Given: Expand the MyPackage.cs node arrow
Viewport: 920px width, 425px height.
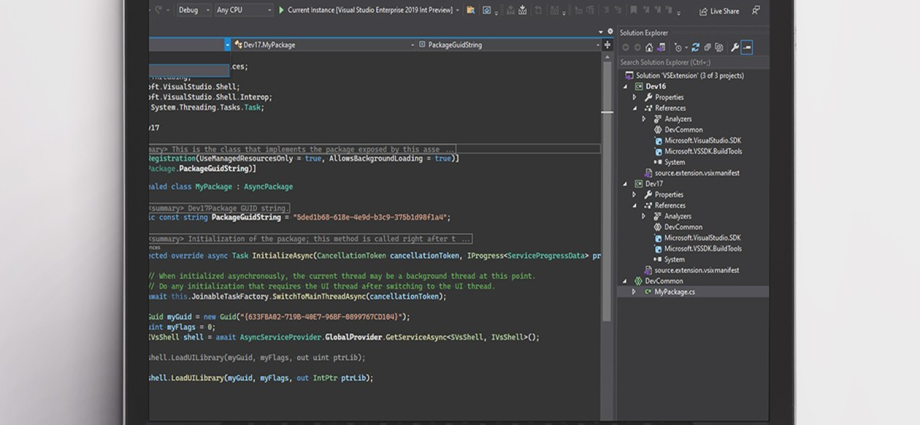Looking at the screenshot, I should point(634,292).
